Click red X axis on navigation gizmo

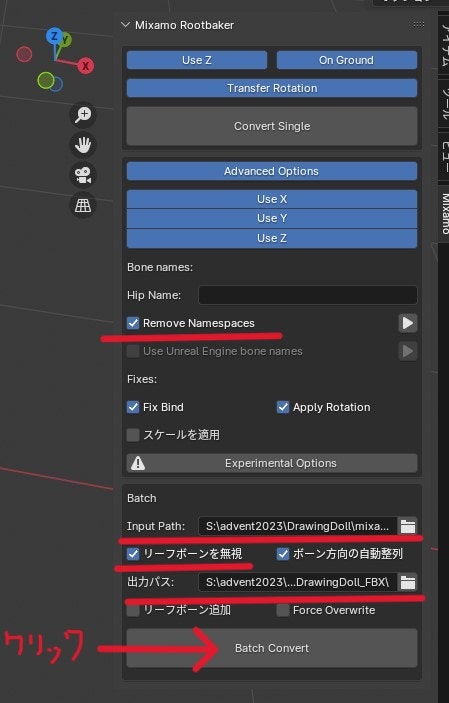(x=85, y=66)
